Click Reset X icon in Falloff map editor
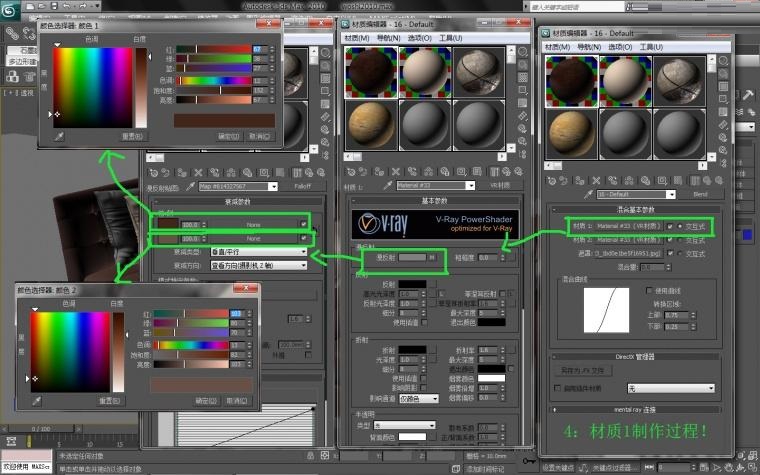 tap(198, 173)
